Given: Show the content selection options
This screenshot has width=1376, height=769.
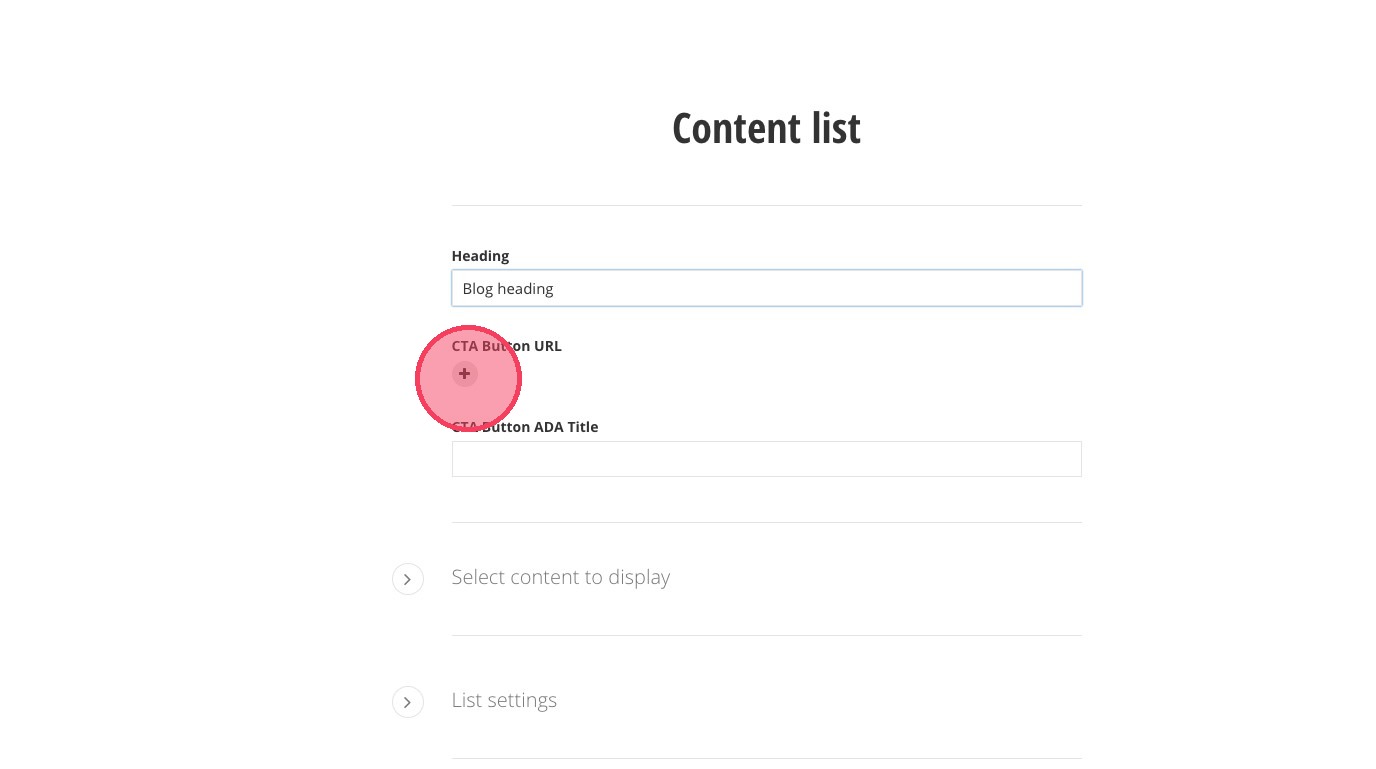Looking at the screenshot, I should click(x=408, y=579).
